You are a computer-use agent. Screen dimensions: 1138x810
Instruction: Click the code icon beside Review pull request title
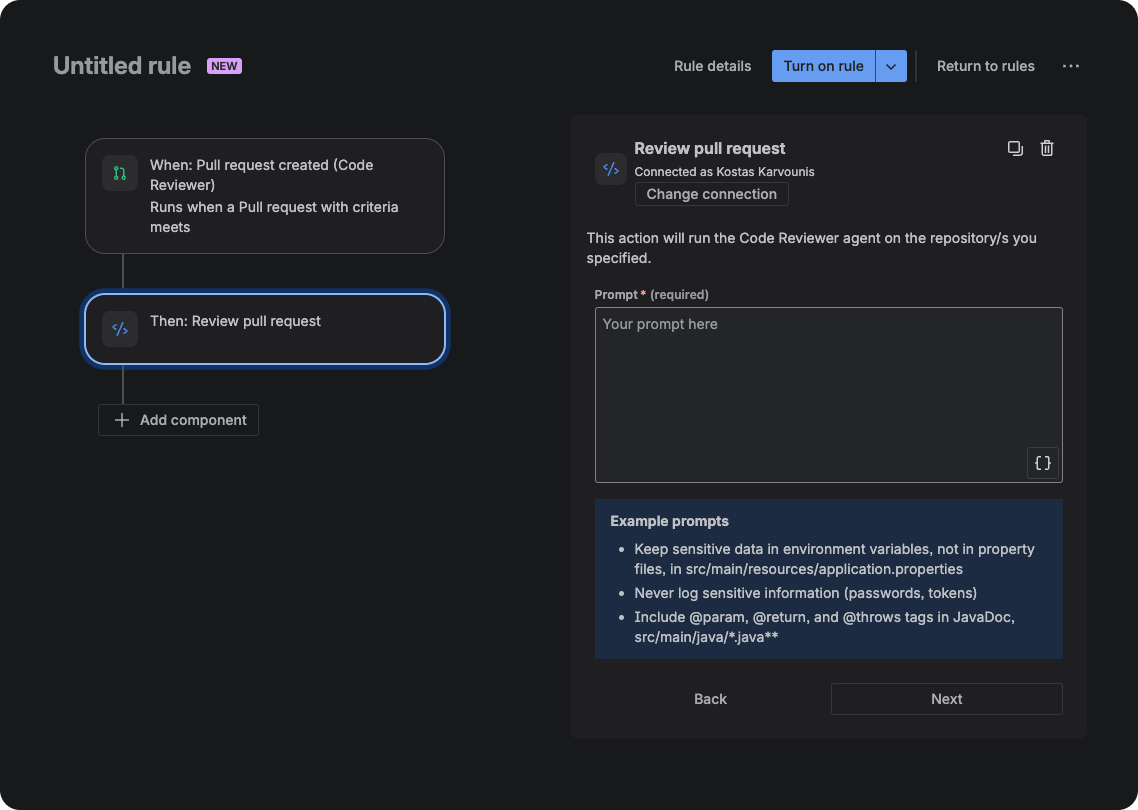(x=610, y=169)
